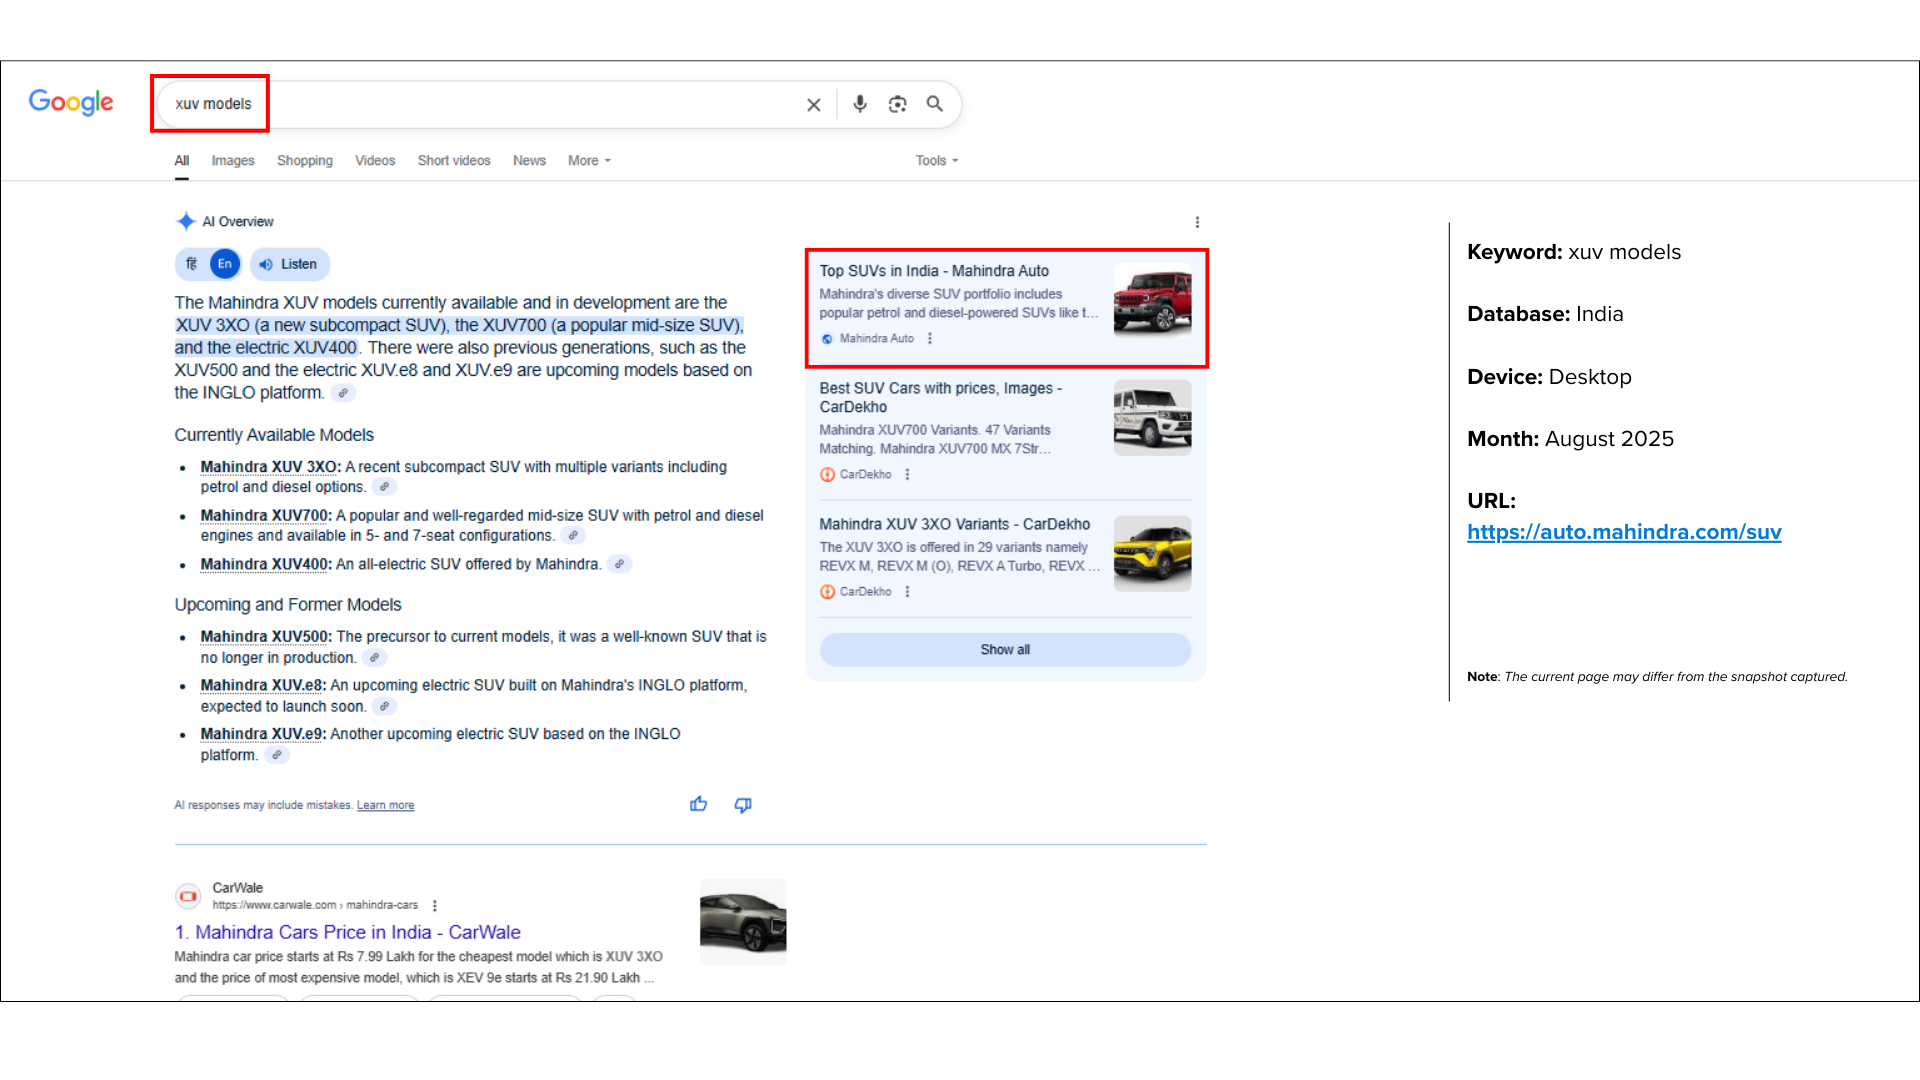The image size is (1920, 1080).
Task: Open AI Overview three-dot options menu
Action: point(1197,222)
